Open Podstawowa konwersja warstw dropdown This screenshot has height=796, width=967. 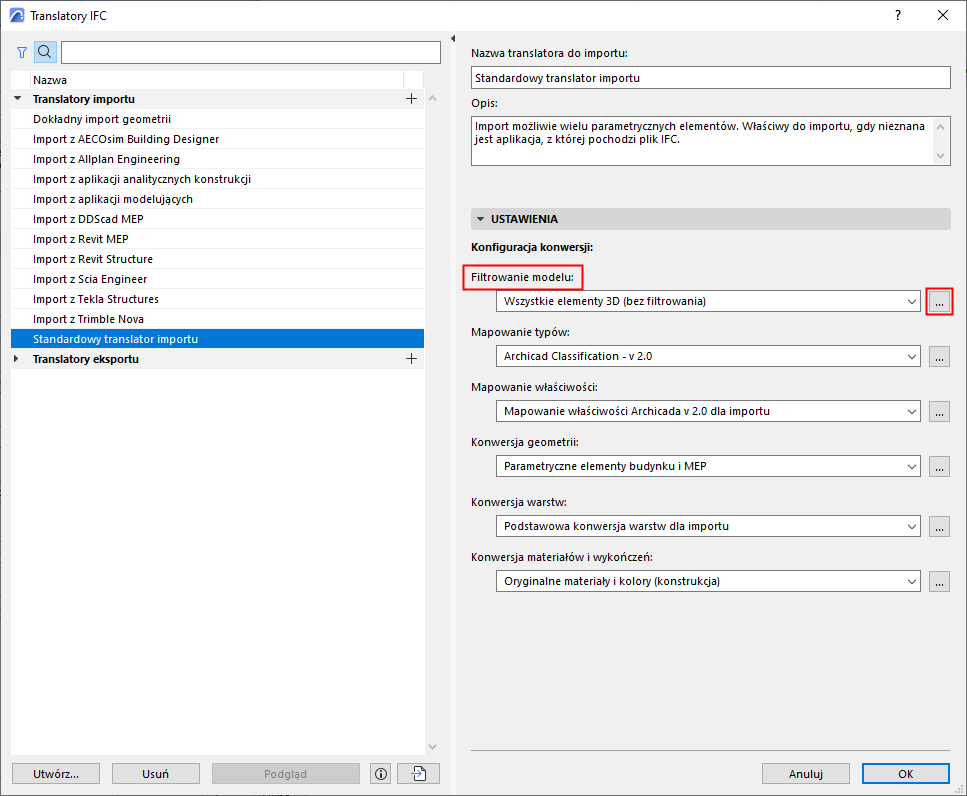[x=708, y=526]
